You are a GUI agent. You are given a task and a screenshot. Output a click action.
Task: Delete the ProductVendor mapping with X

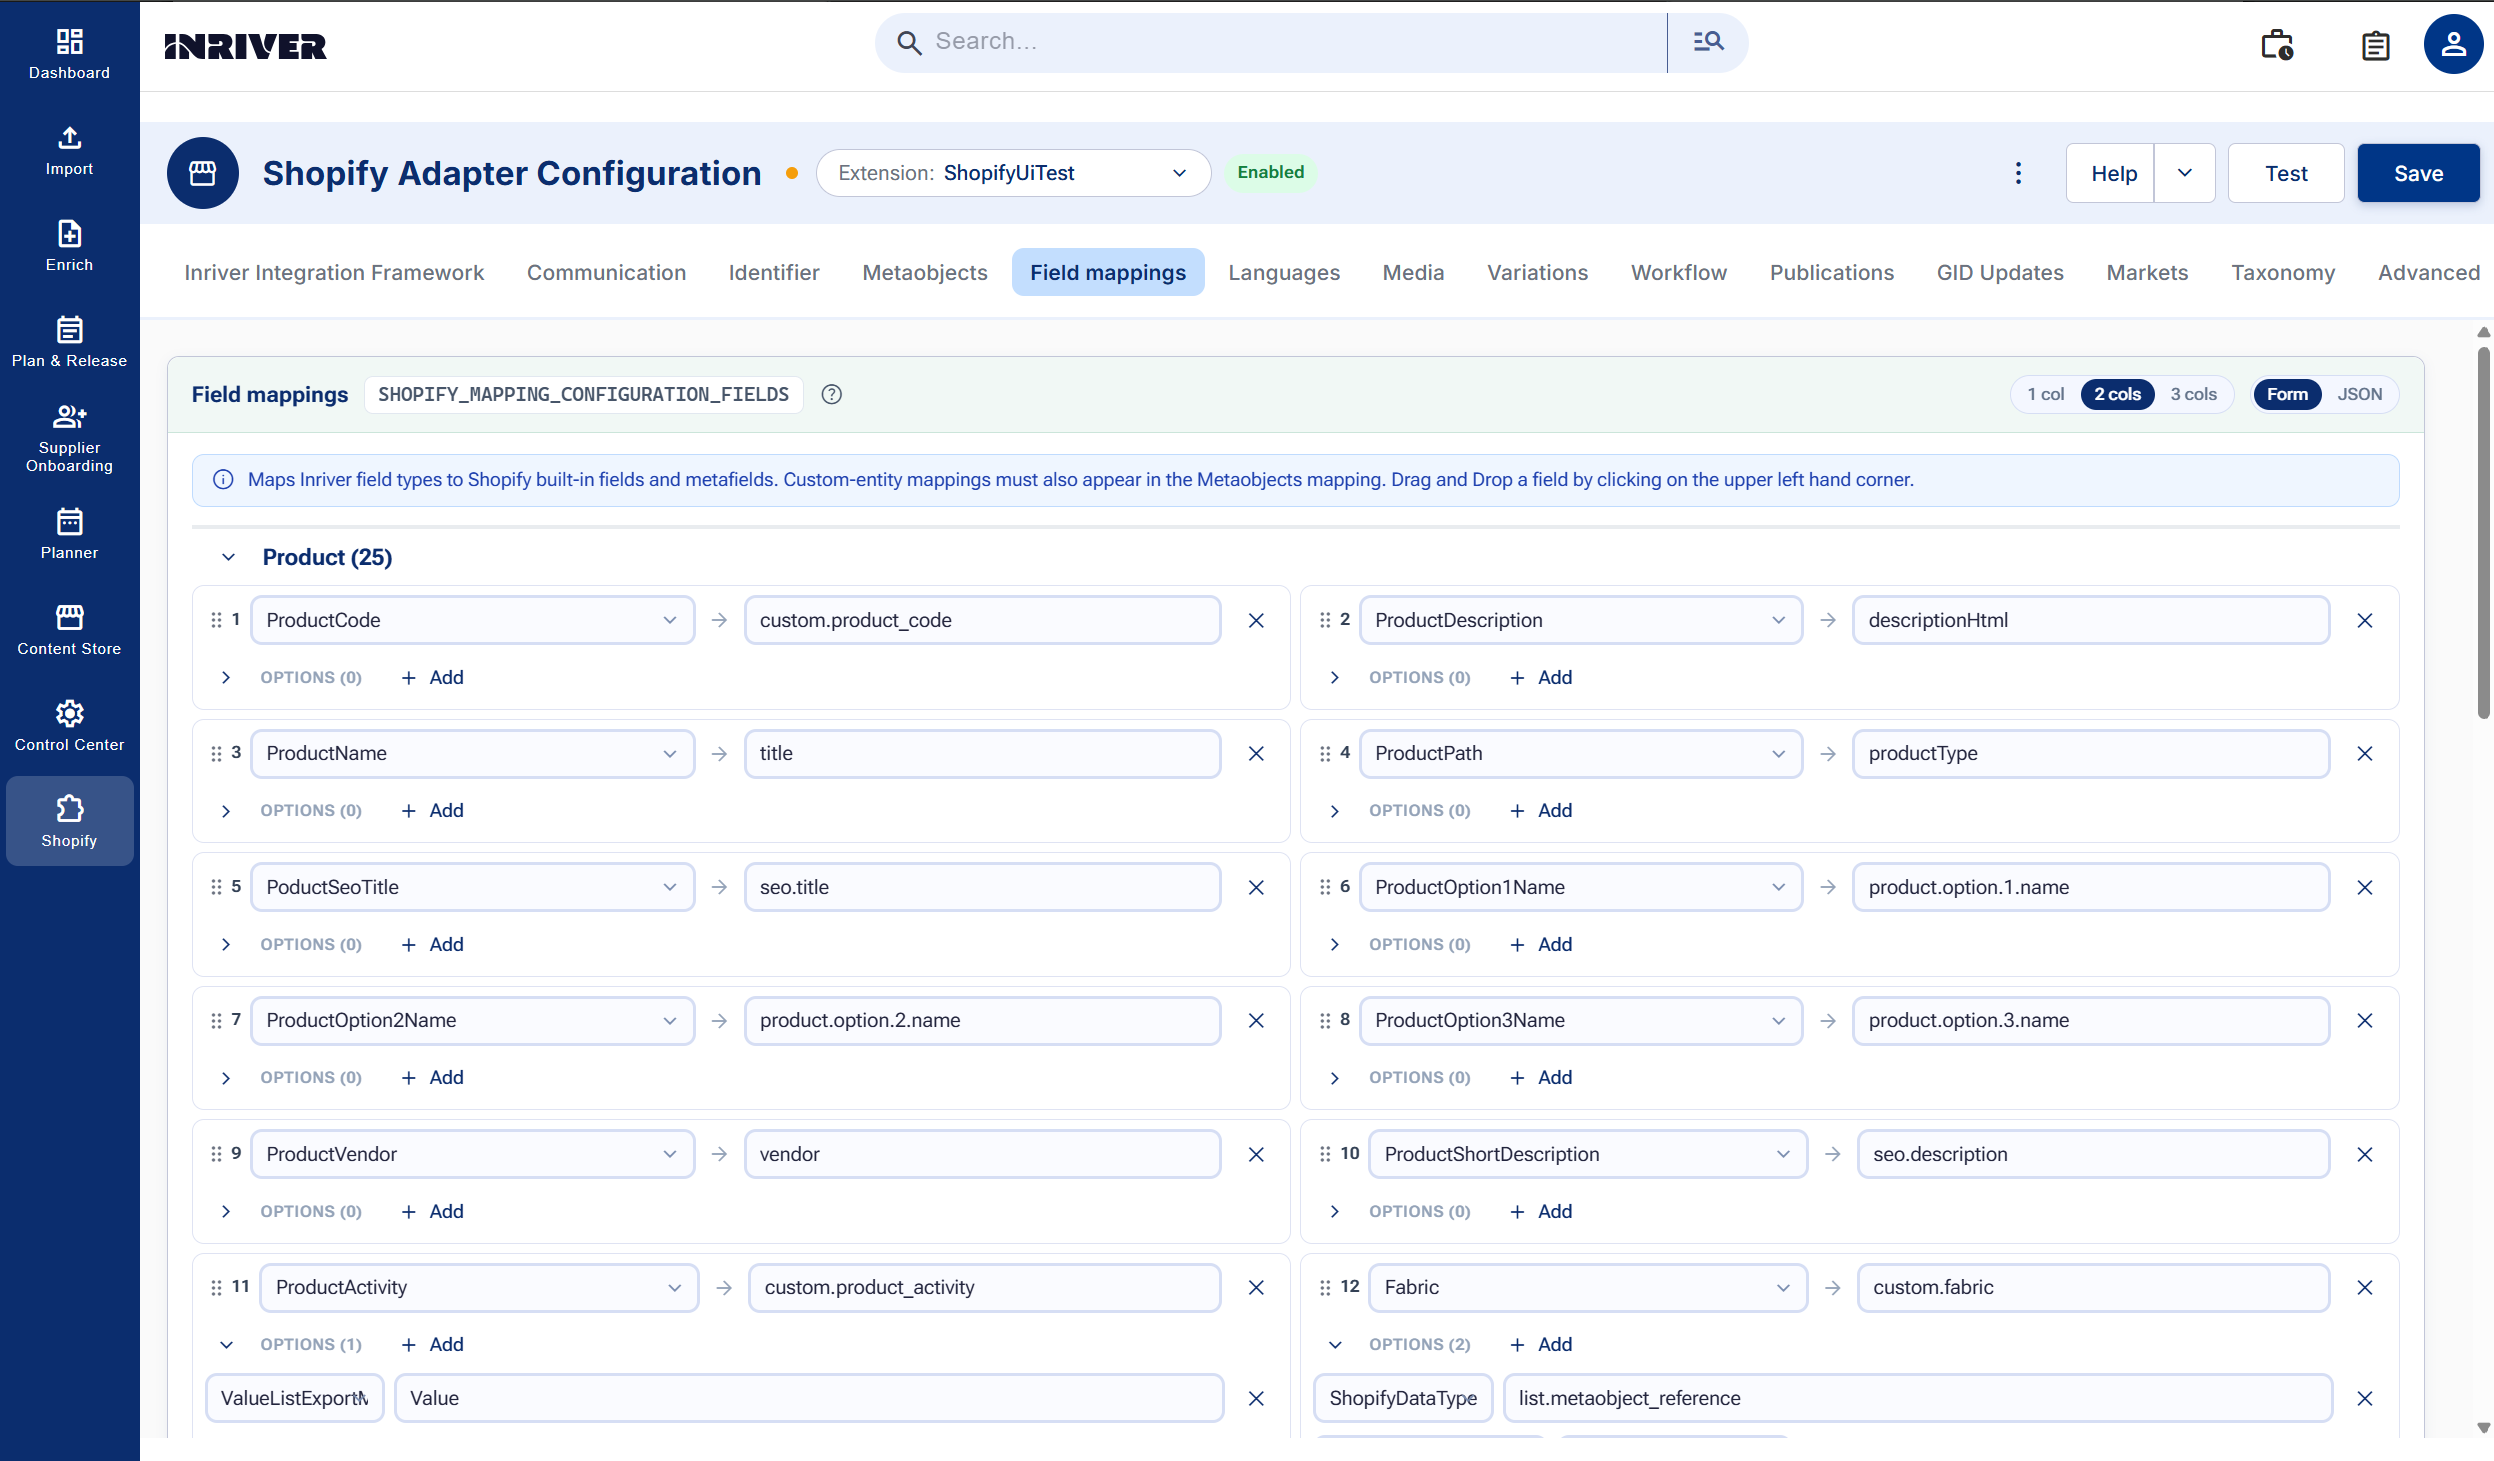point(1256,1154)
